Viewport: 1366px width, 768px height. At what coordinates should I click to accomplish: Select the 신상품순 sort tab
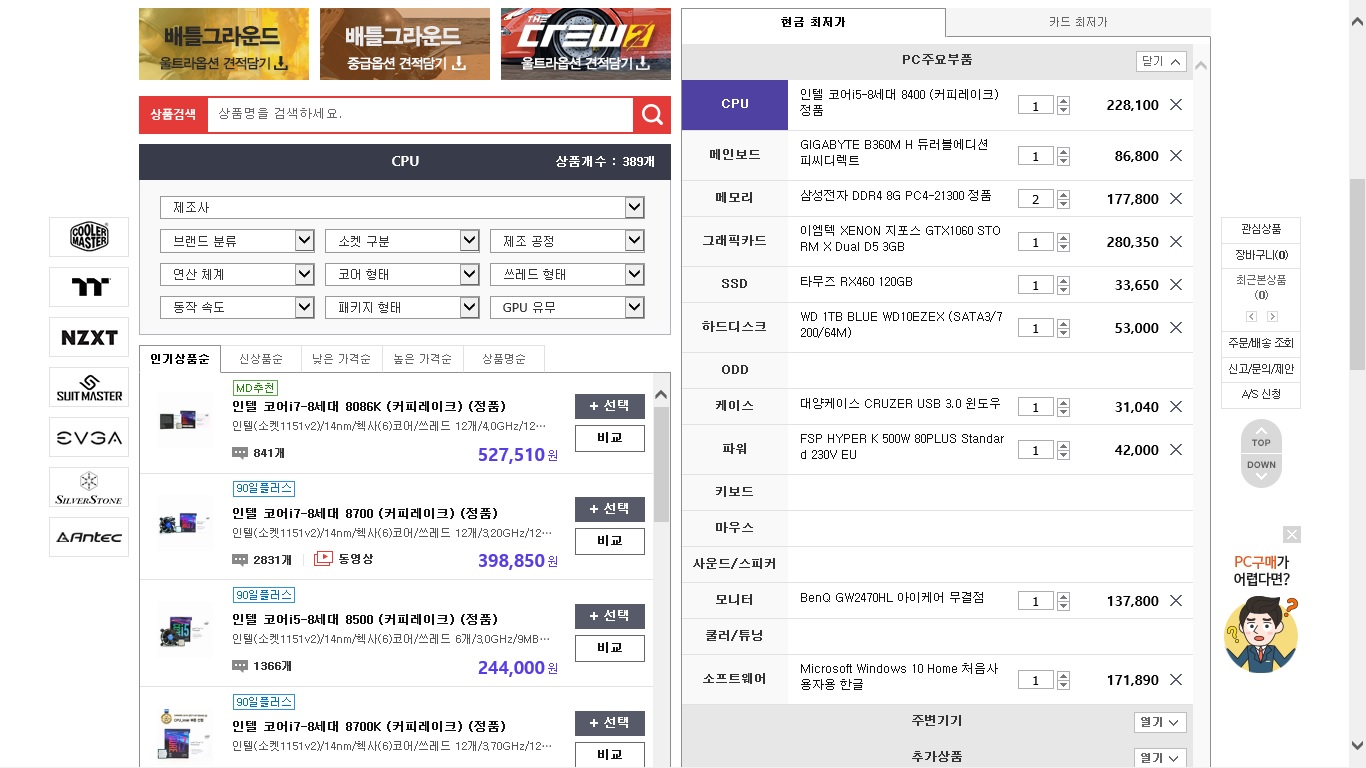pos(261,359)
